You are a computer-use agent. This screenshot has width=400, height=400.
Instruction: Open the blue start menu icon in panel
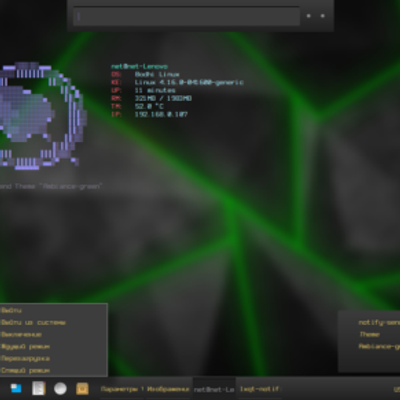[16, 388]
